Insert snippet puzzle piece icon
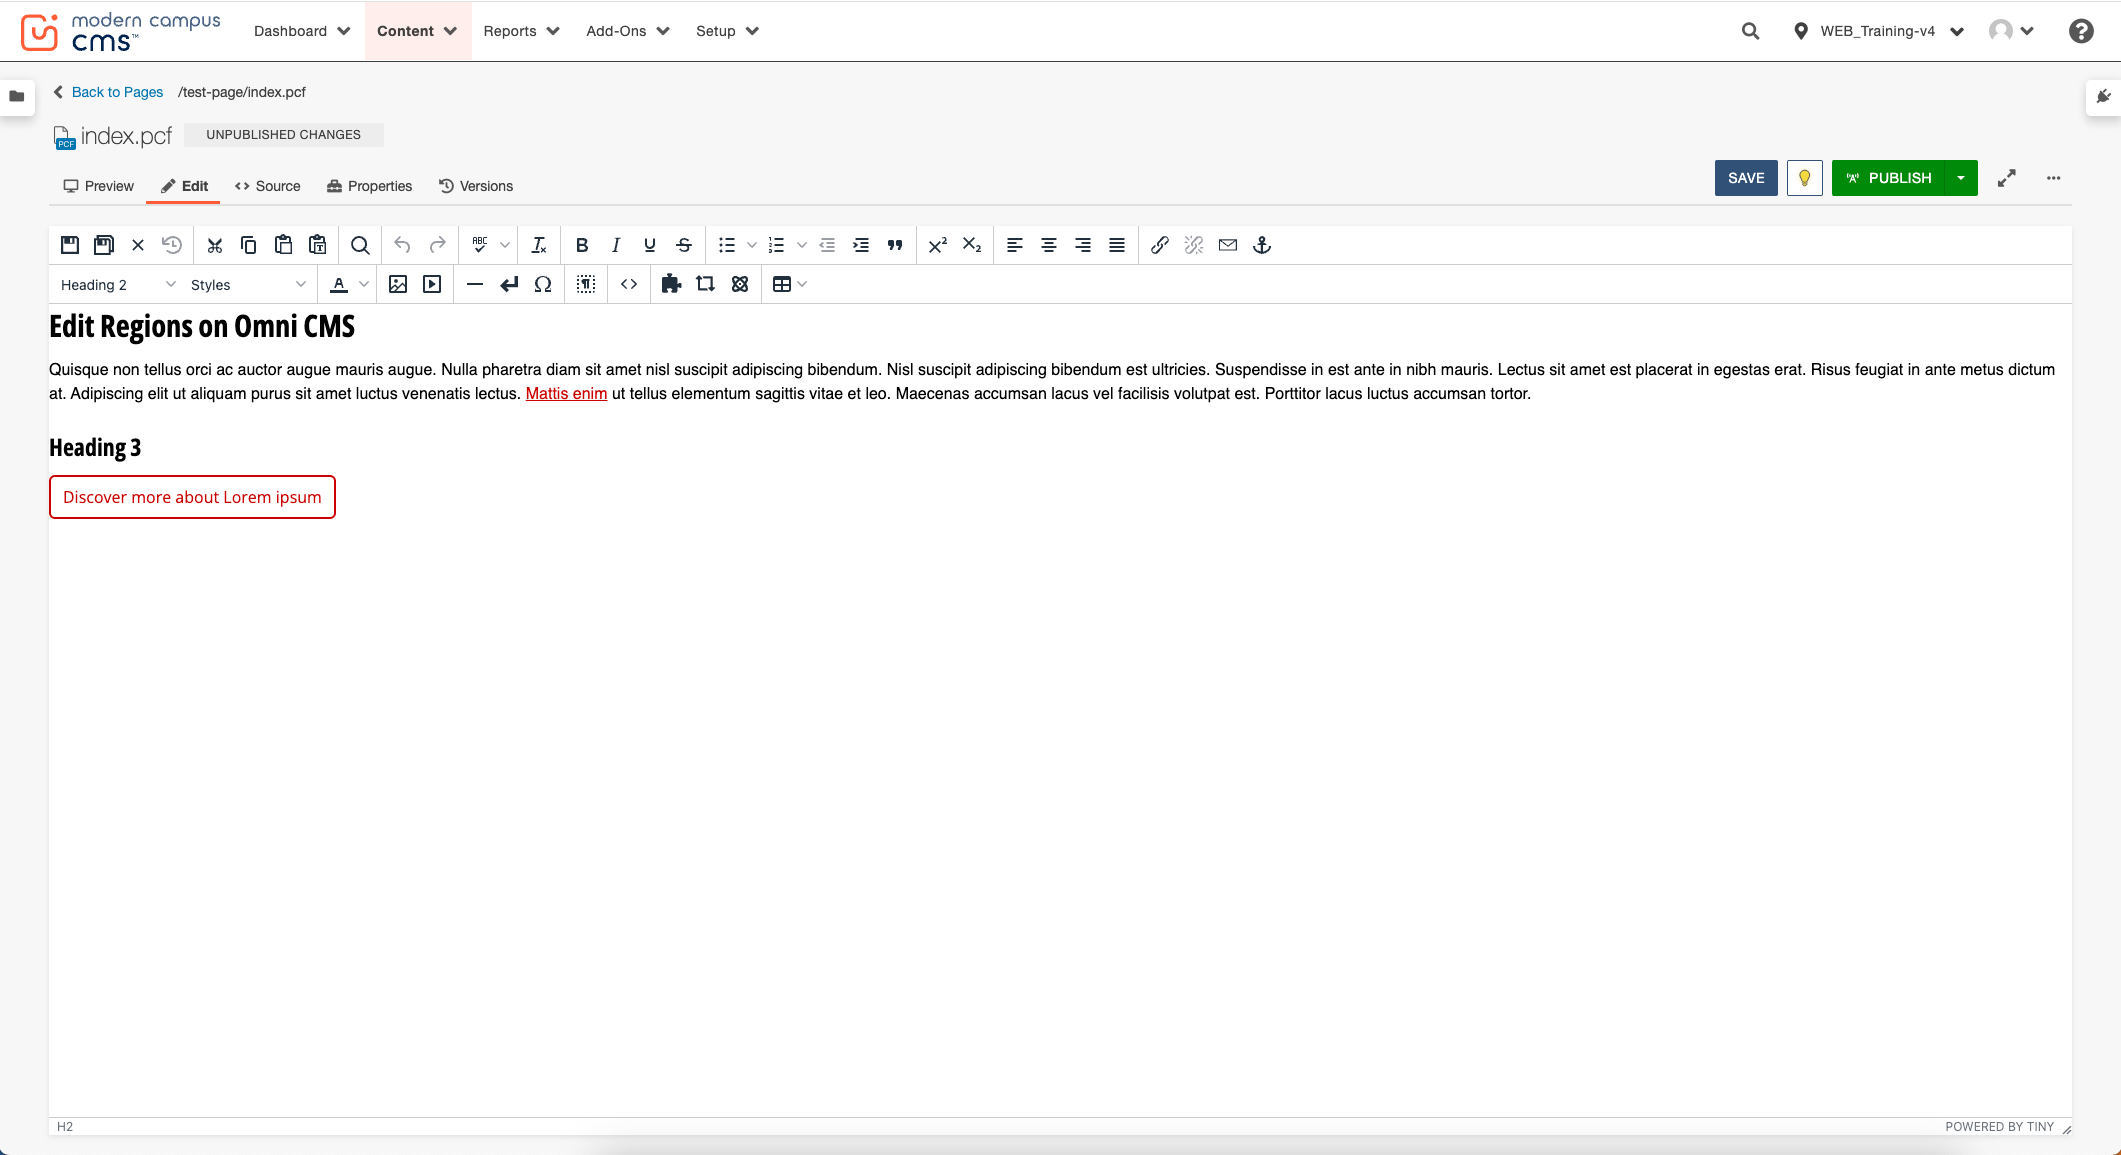 672,285
